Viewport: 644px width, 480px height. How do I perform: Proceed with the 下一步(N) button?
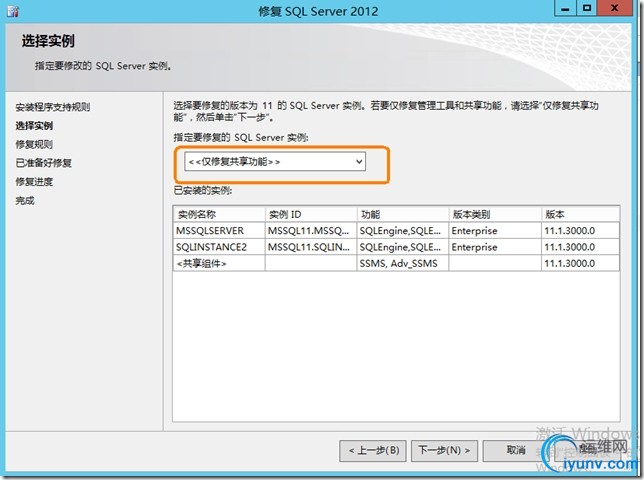(444, 451)
